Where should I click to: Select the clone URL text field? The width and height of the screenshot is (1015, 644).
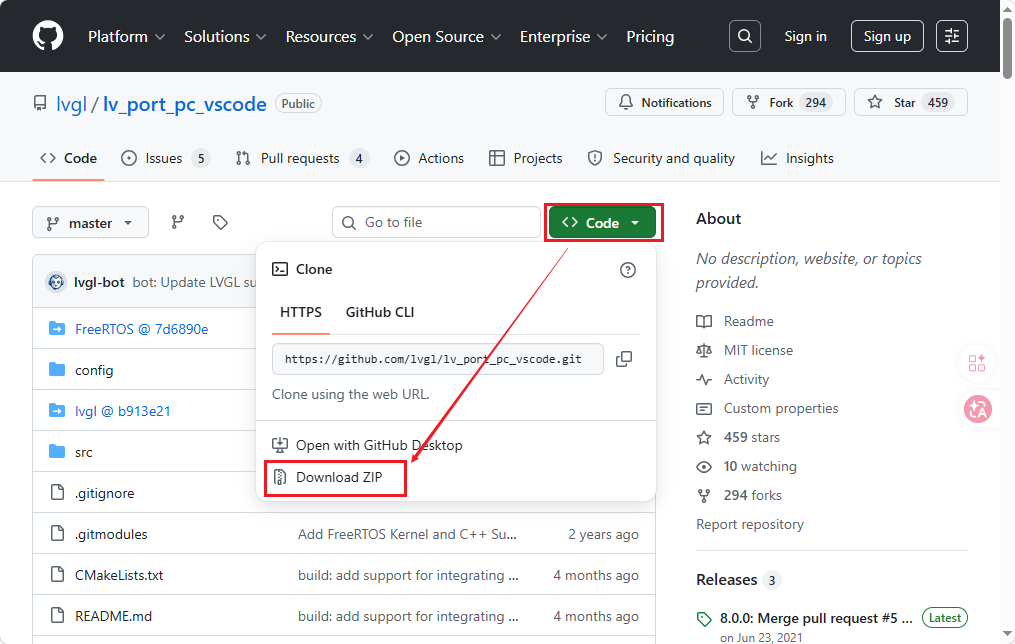438,359
